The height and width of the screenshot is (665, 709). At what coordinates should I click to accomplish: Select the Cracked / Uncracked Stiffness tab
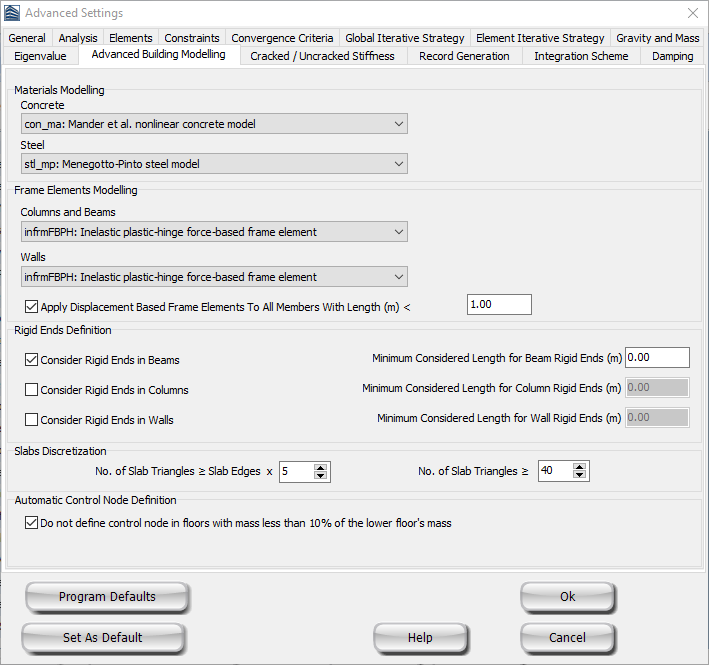[x=322, y=56]
